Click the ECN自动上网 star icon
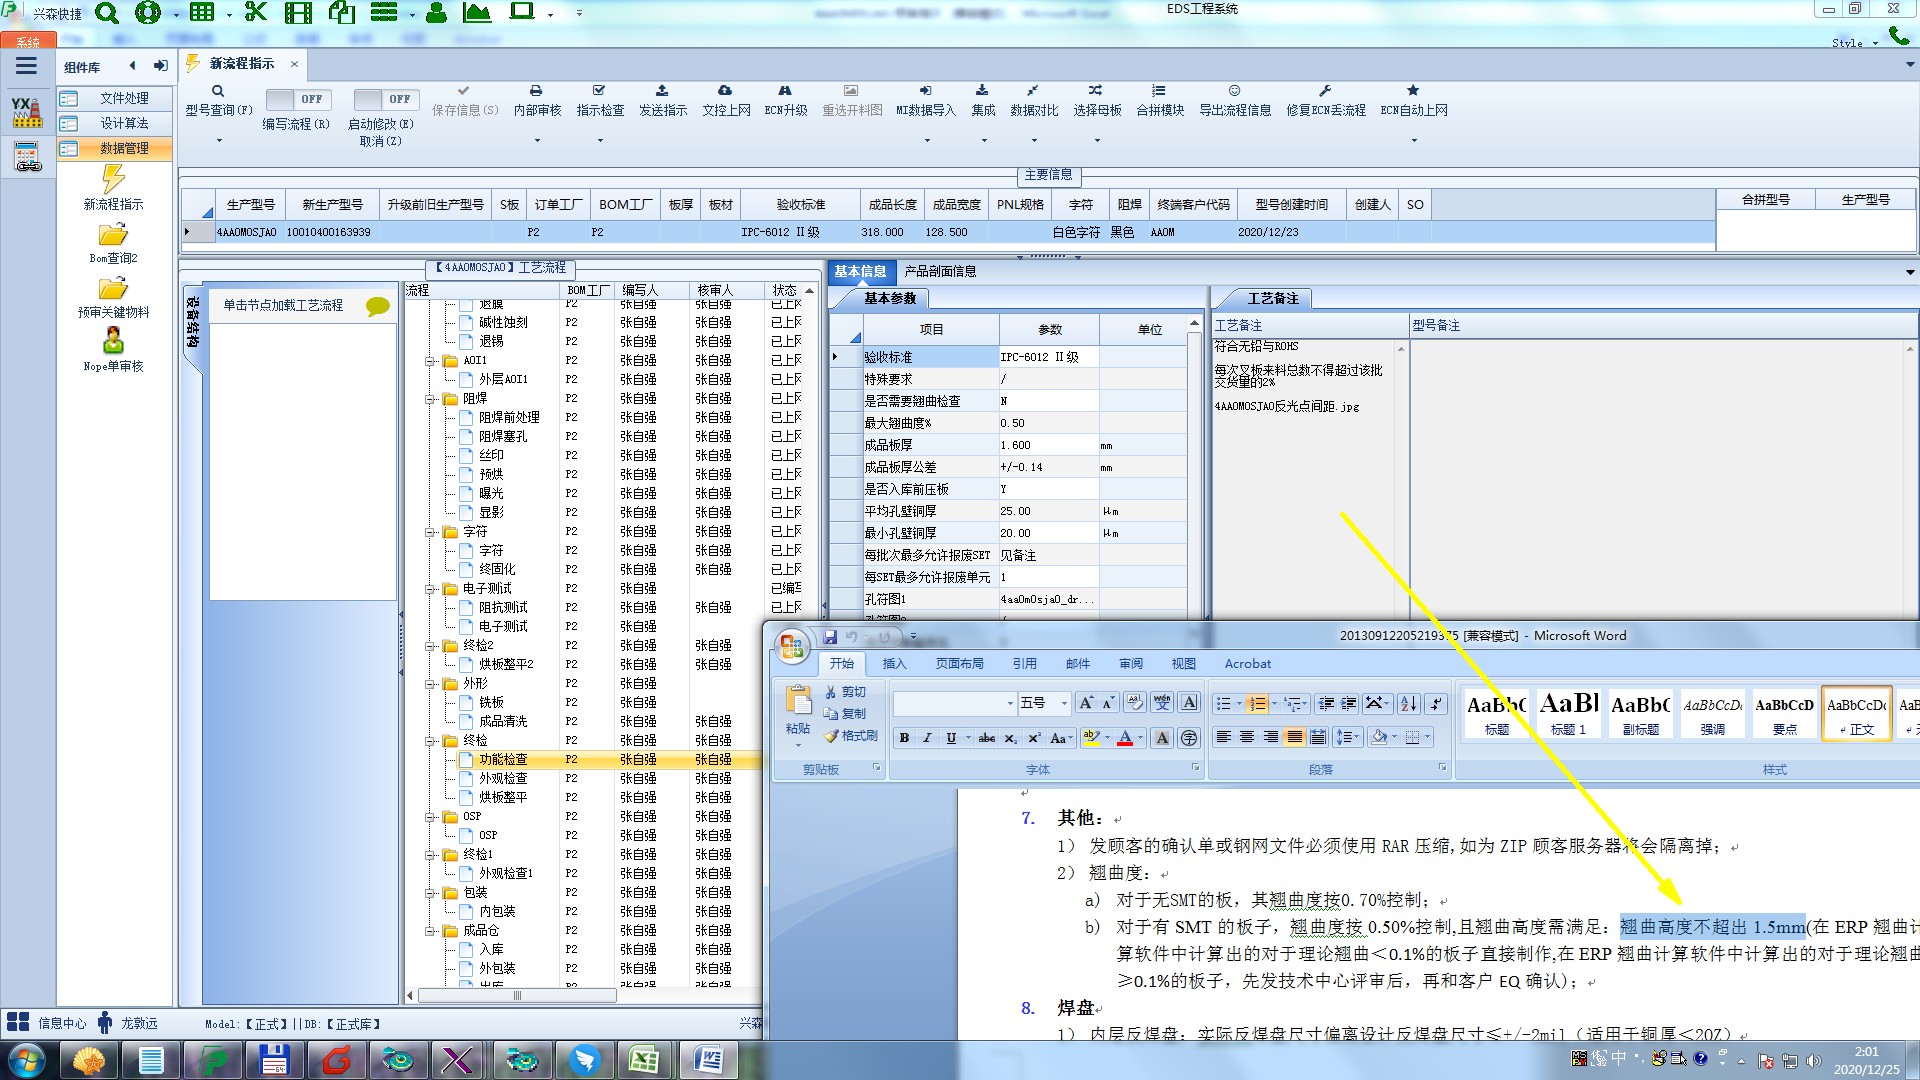This screenshot has height=1080, width=1920. click(1413, 91)
